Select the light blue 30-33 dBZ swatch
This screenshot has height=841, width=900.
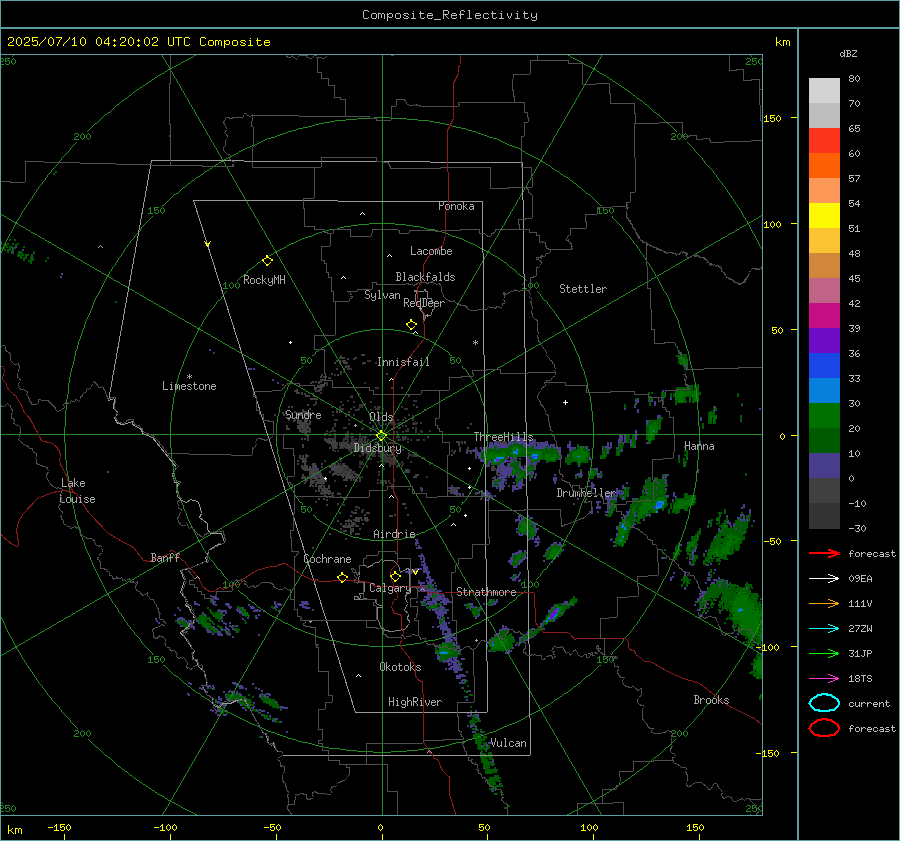coord(824,390)
